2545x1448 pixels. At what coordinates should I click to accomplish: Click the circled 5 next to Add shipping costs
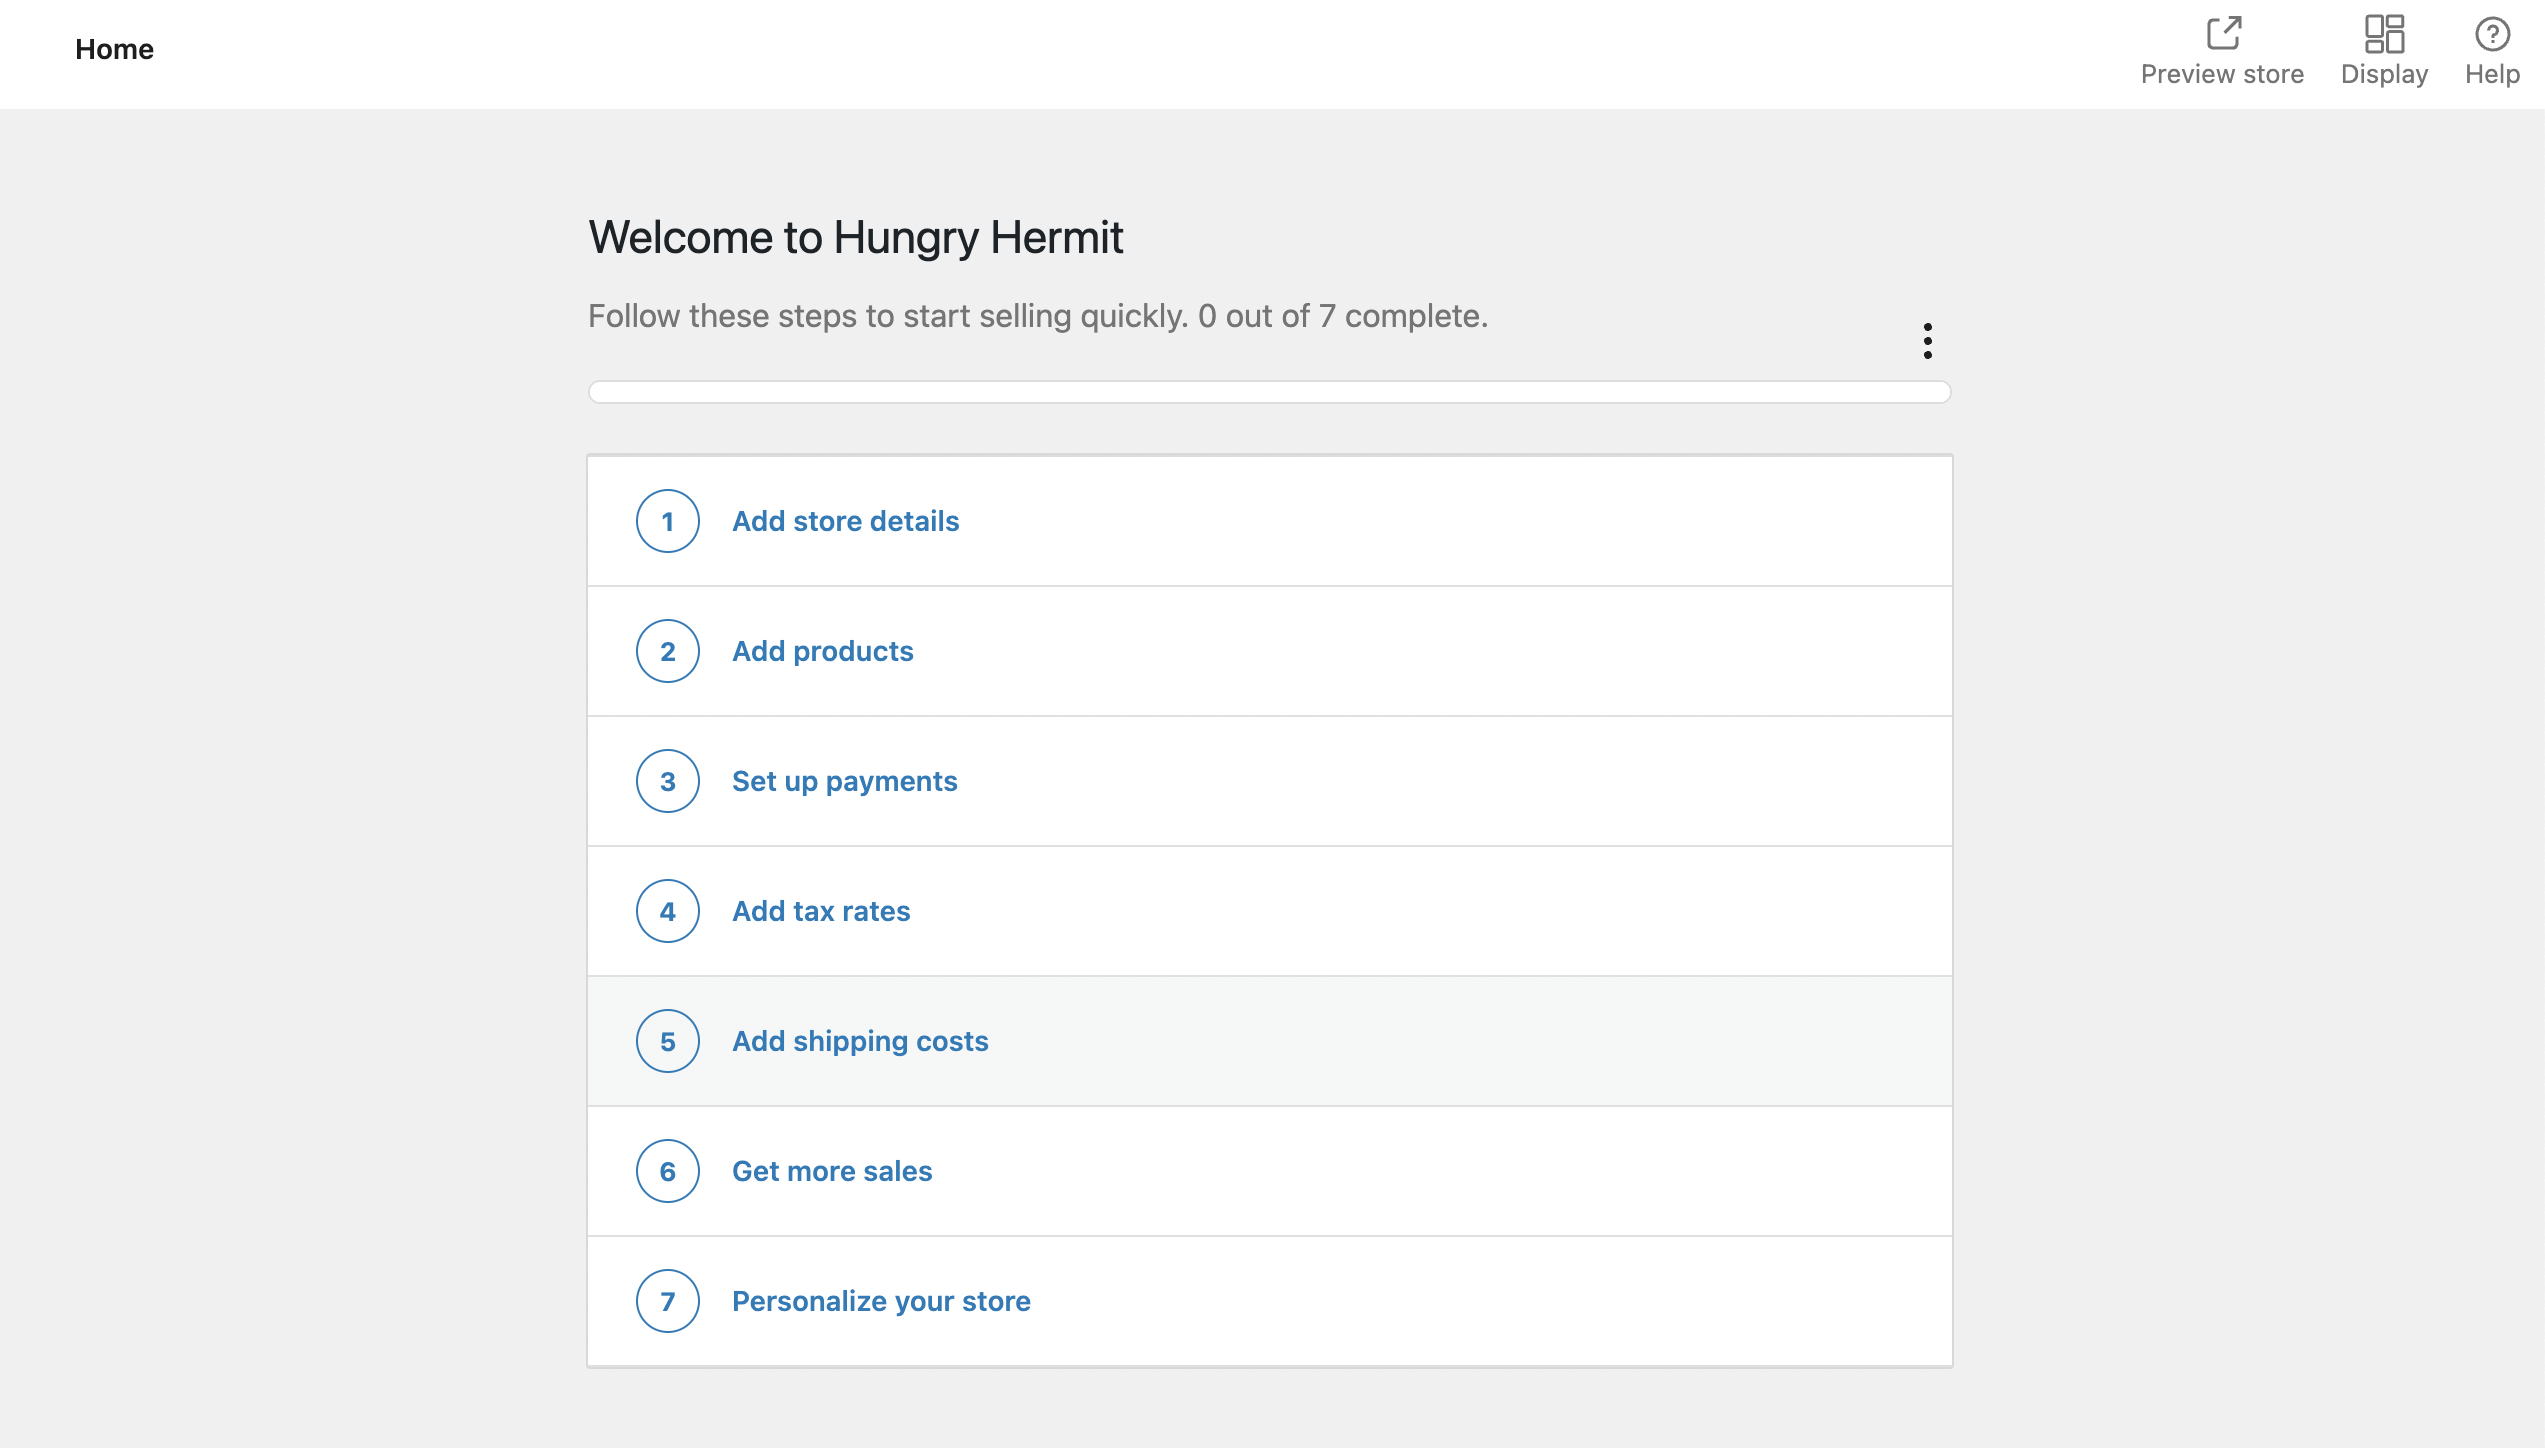[x=667, y=1041]
